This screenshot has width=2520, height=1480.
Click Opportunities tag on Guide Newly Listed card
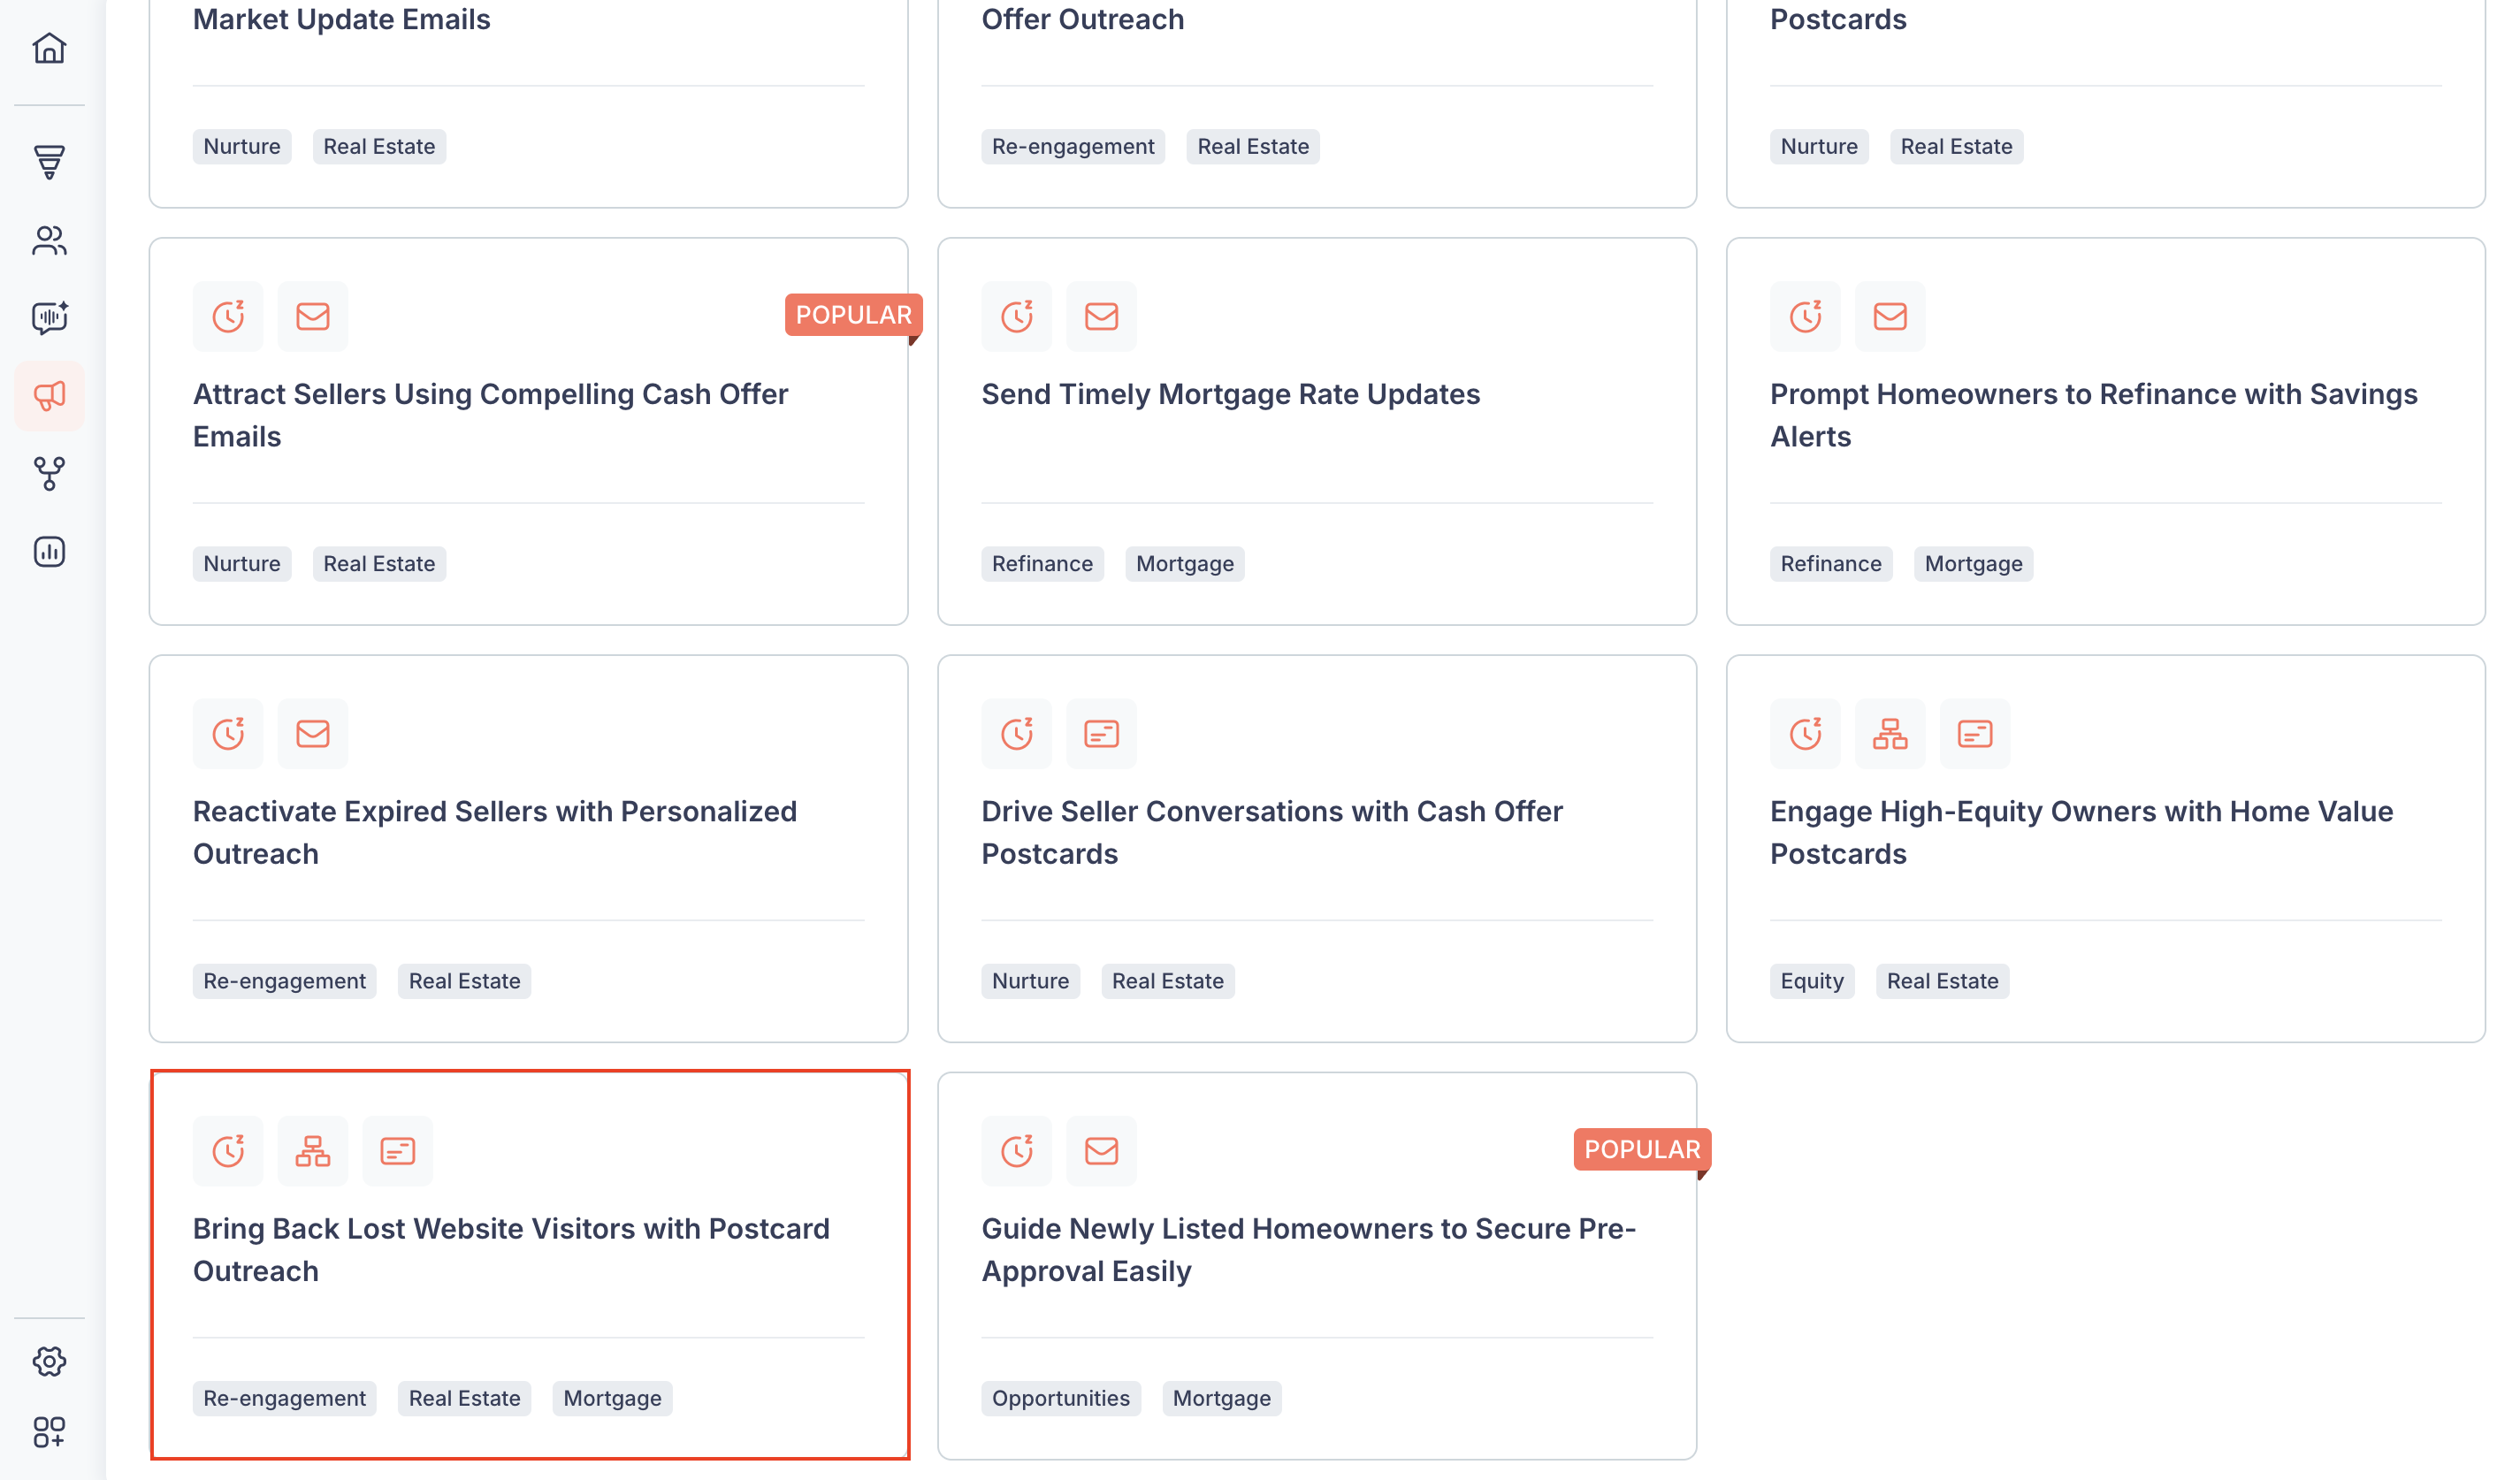pyautogui.click(x=1061, y=1398)
